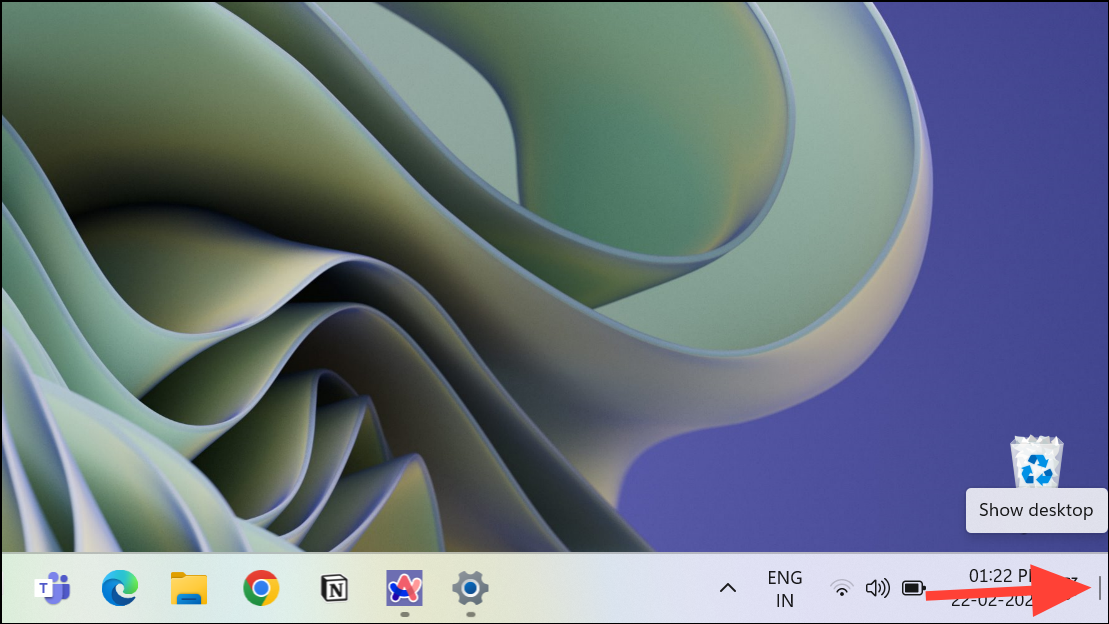
Task: Click the Wi-Fi network icon
Action: 841,589
